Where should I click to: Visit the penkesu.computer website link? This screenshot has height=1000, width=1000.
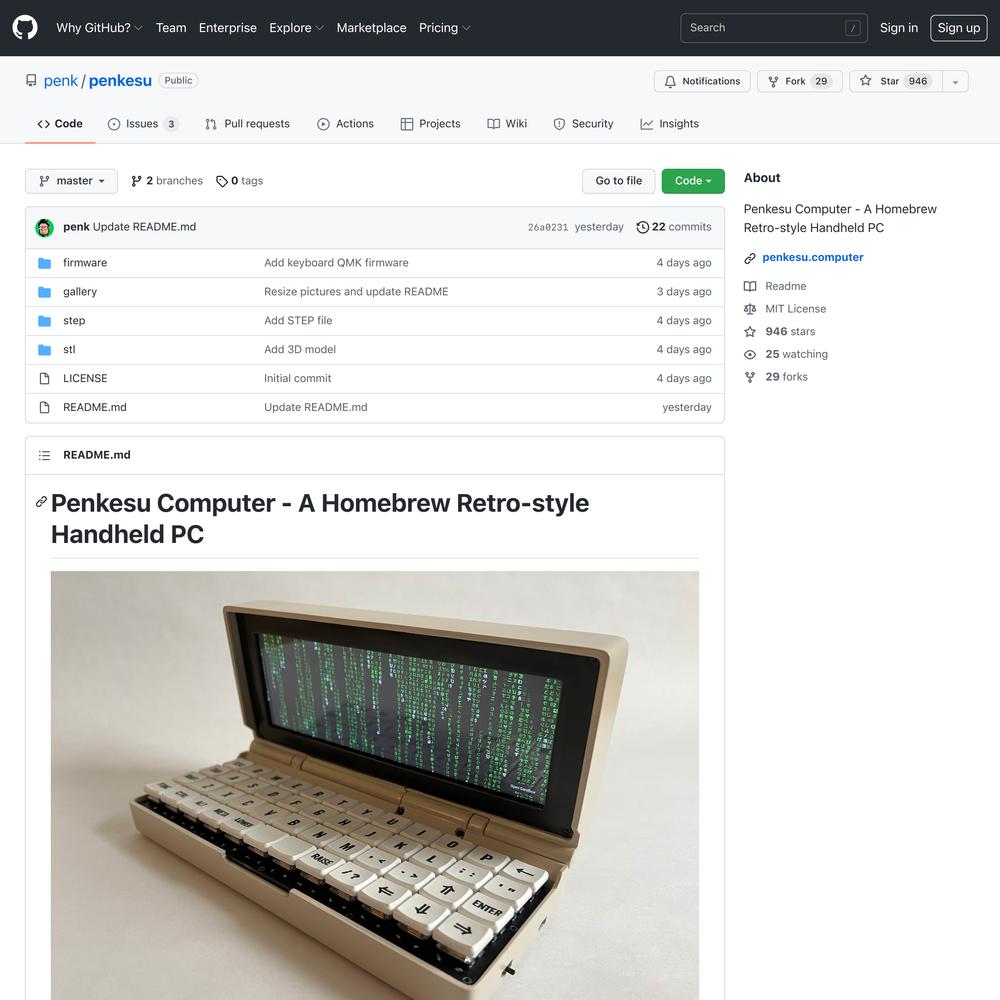point(812,258)
